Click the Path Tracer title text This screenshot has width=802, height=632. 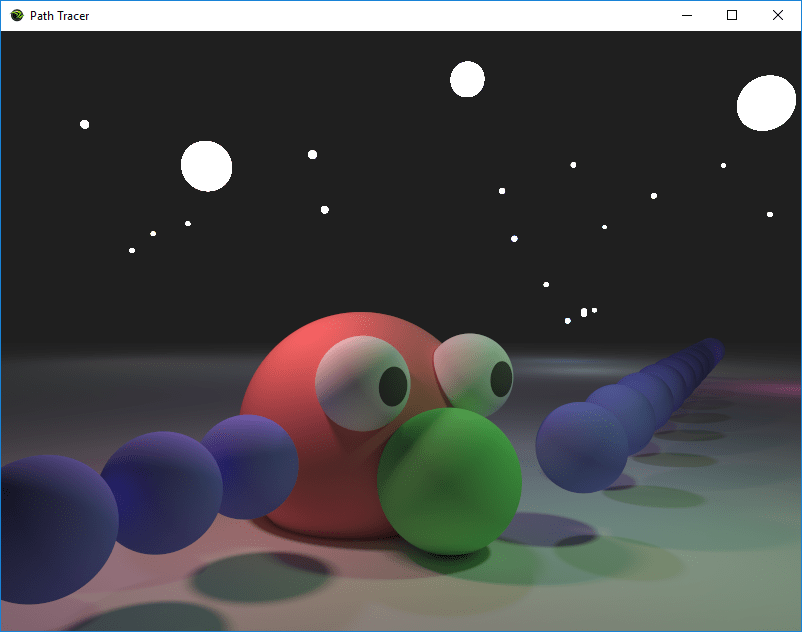point(59,16)
